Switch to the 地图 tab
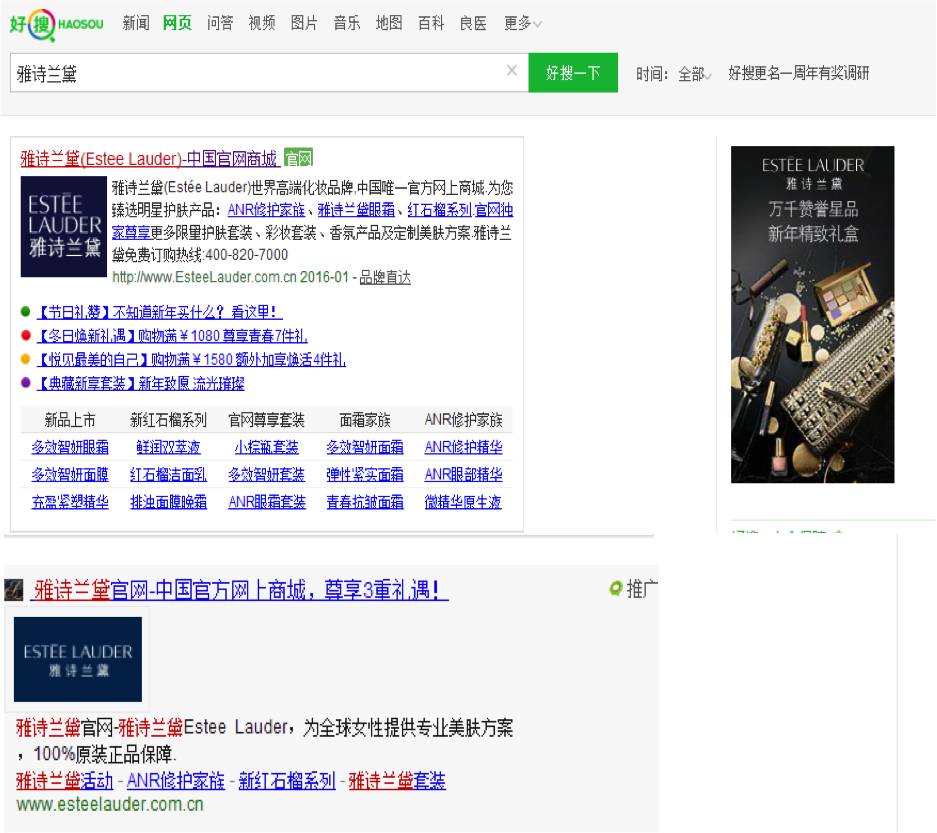This screenshot has height=833, width=937. (388, 23)
